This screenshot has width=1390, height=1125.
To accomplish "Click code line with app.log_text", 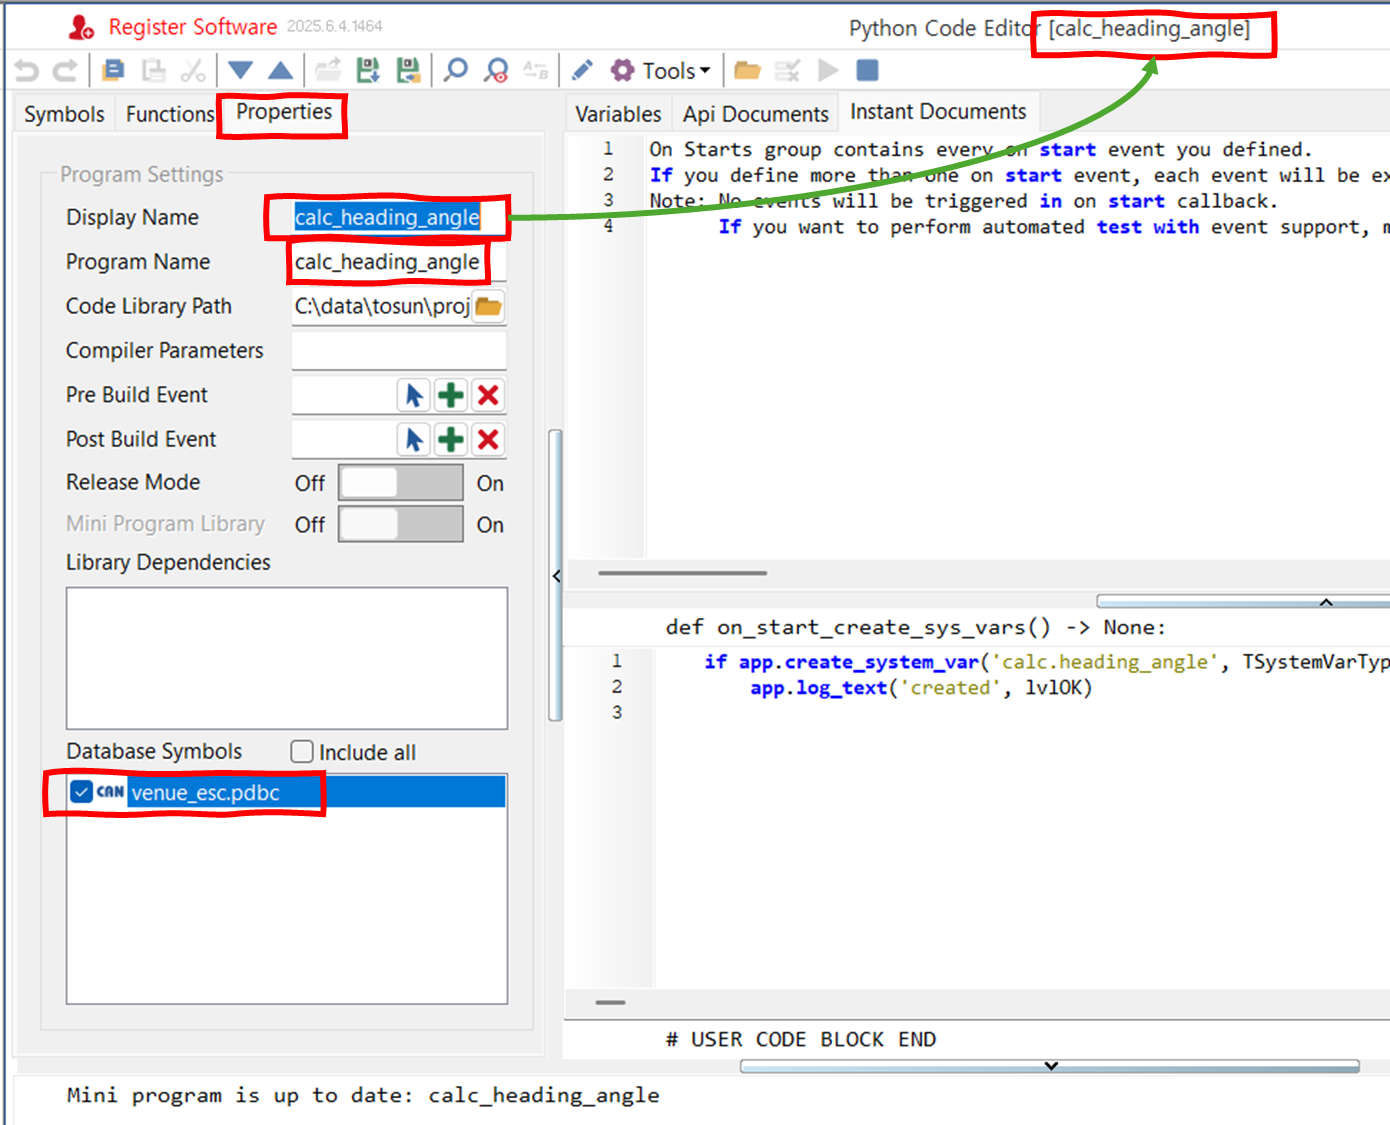I will click(x=921, y=688).
